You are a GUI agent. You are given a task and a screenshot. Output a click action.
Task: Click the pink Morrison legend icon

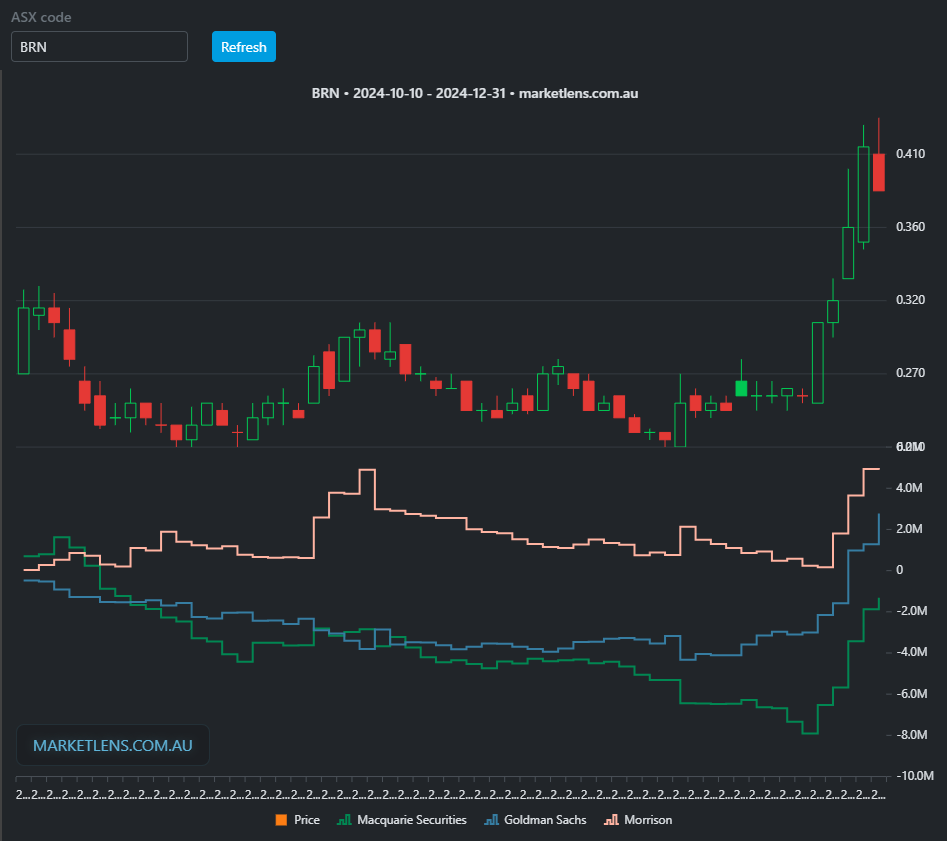(x=609, y=820)
